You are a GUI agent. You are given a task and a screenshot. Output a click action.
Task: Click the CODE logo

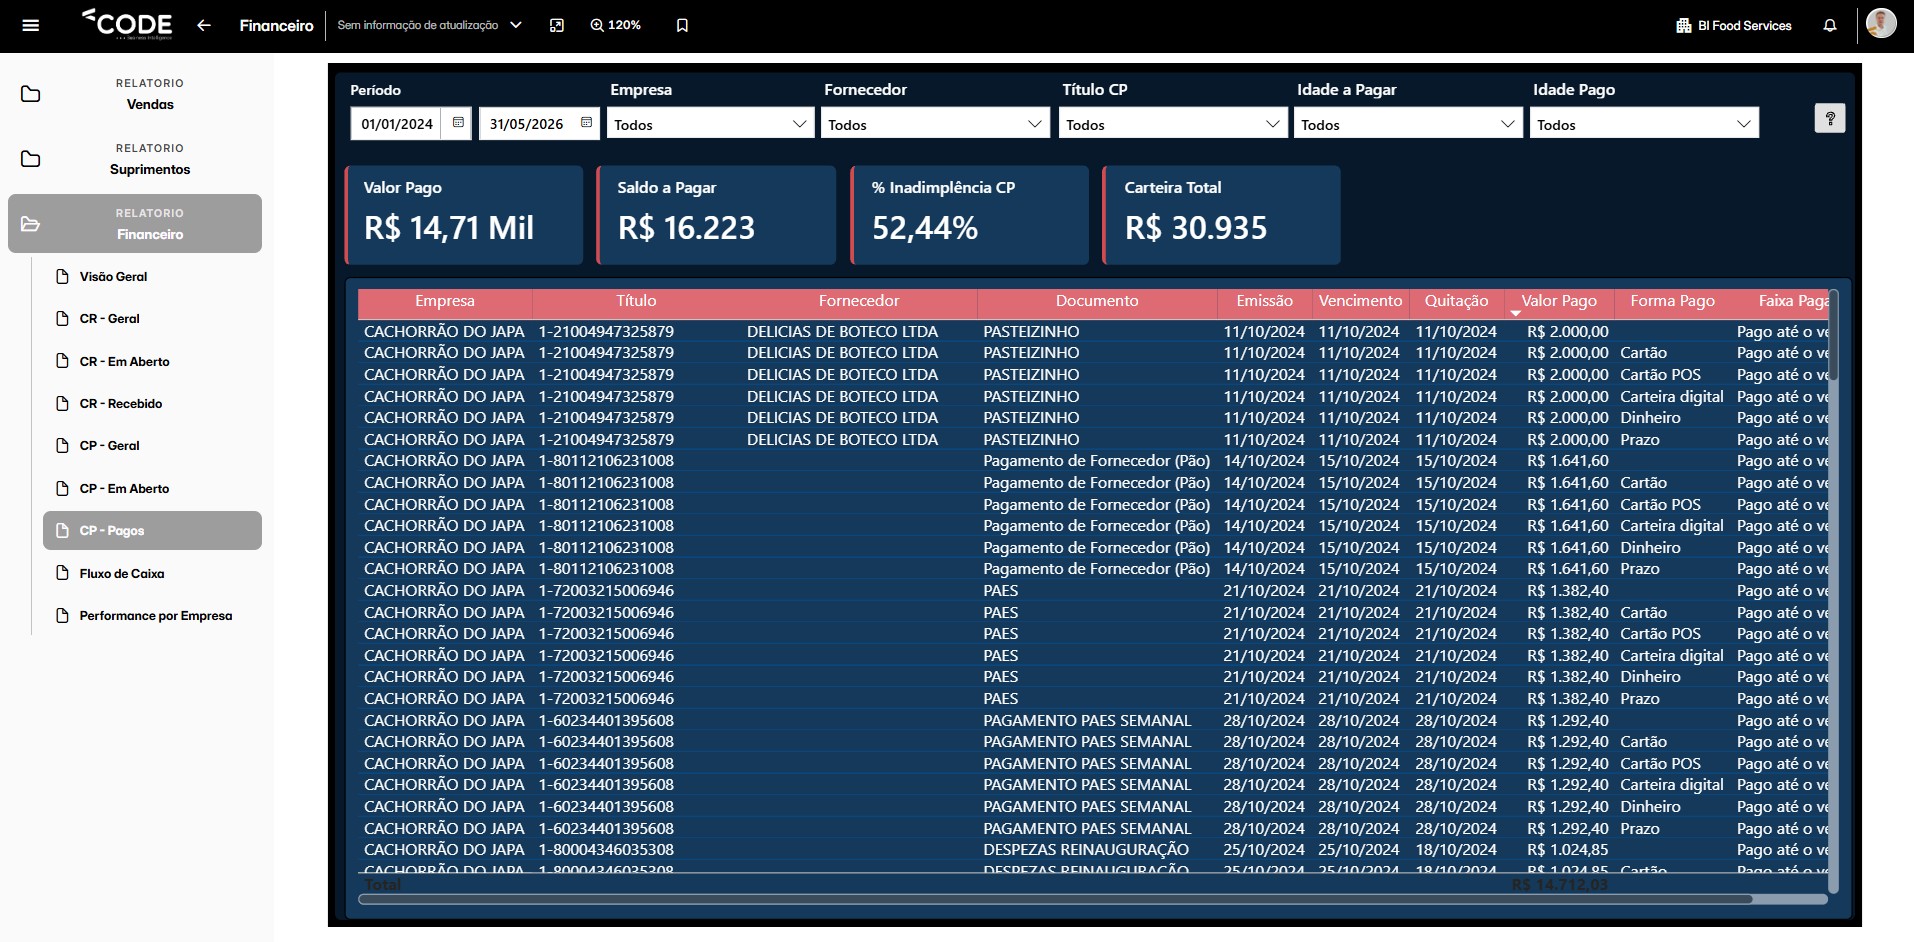point(127,24)
